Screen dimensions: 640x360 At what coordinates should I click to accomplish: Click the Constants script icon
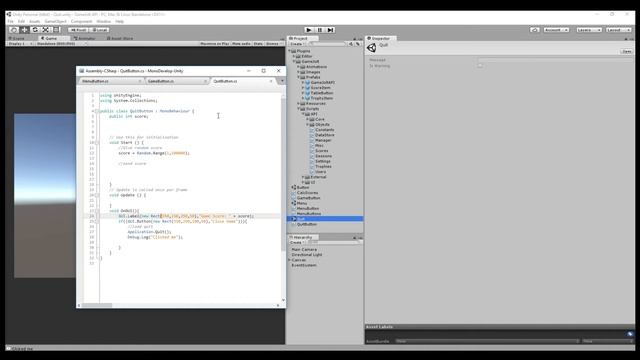tap(312, 130)
